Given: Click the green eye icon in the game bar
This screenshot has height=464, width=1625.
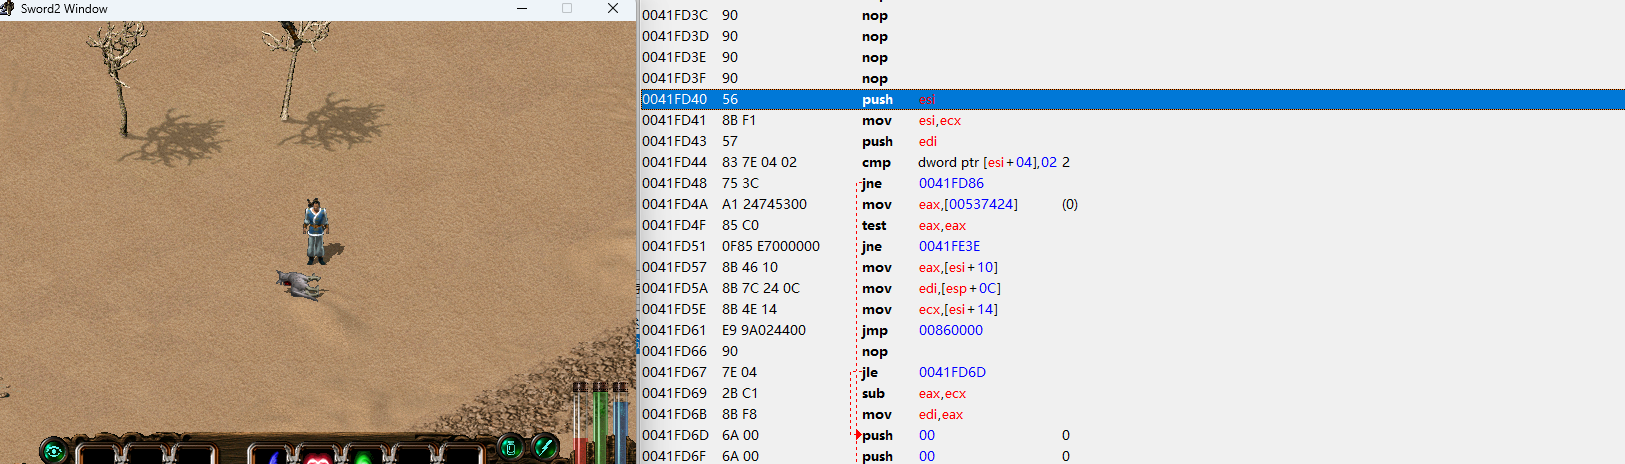Looking at the screenshot, I should (53, 451).
